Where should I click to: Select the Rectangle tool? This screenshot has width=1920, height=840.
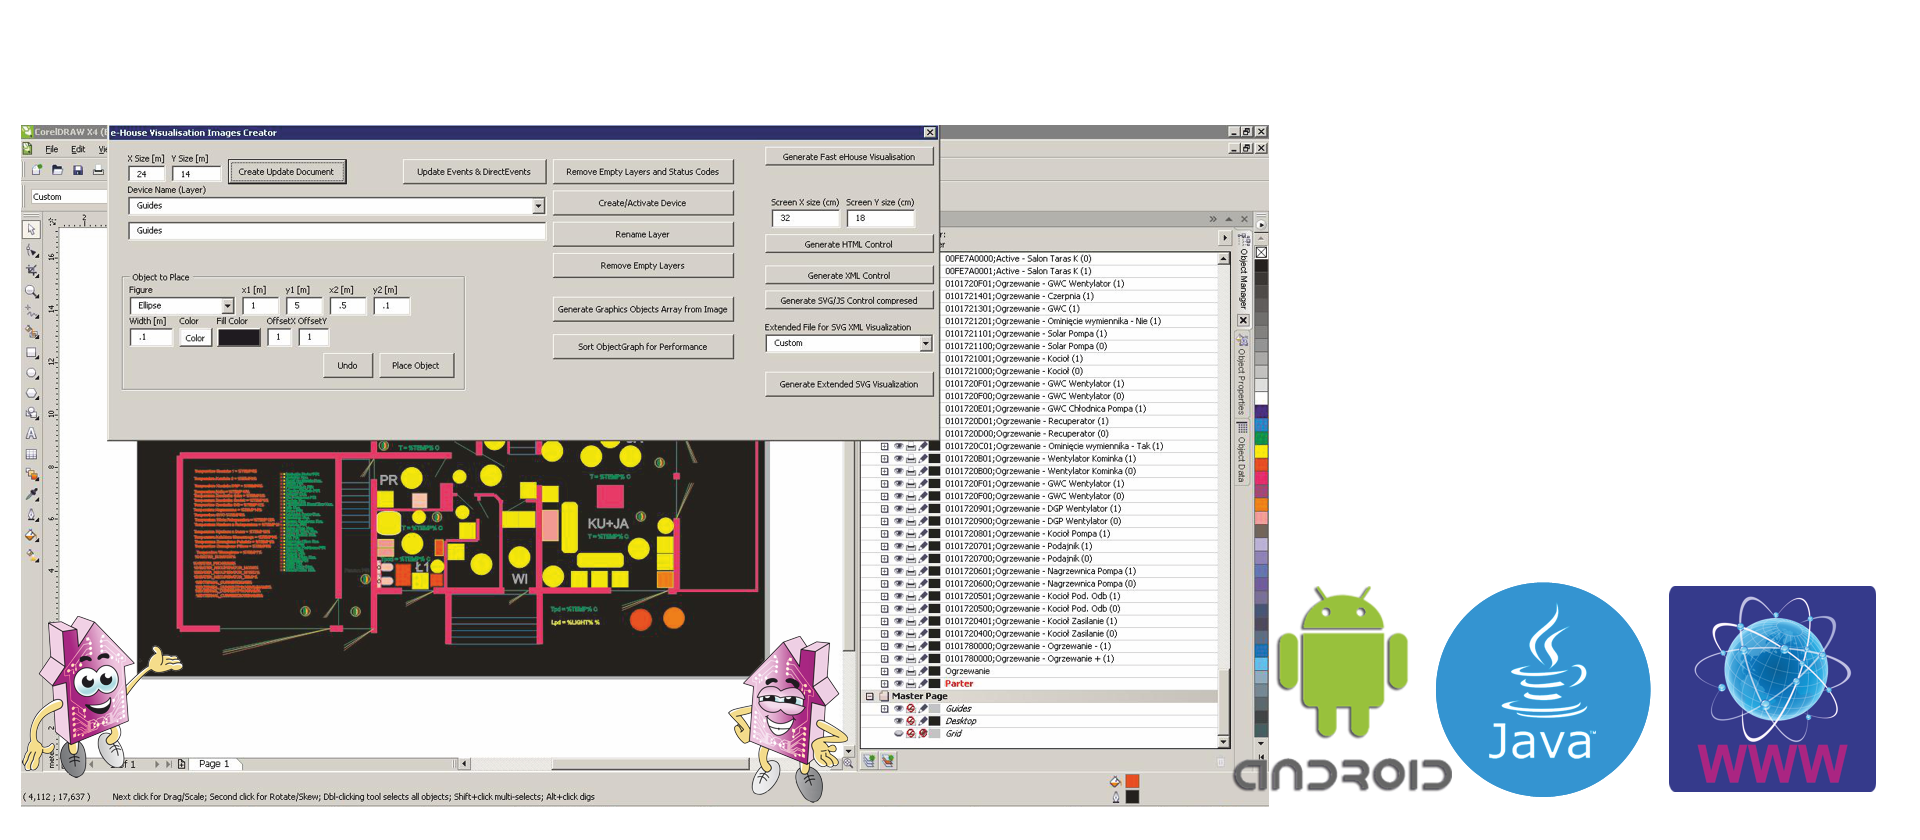pos(31,353)
